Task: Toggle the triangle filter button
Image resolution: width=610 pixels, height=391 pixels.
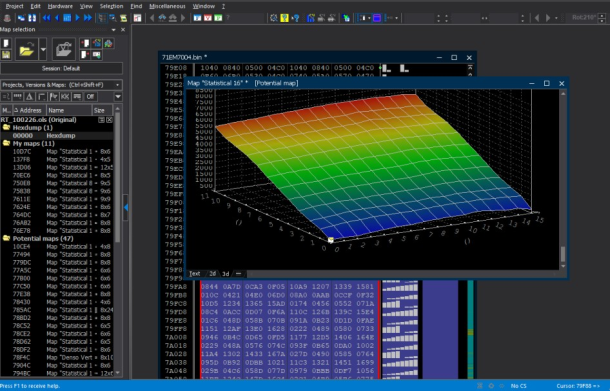Action: pyautogui.click(x=30, y=96)
